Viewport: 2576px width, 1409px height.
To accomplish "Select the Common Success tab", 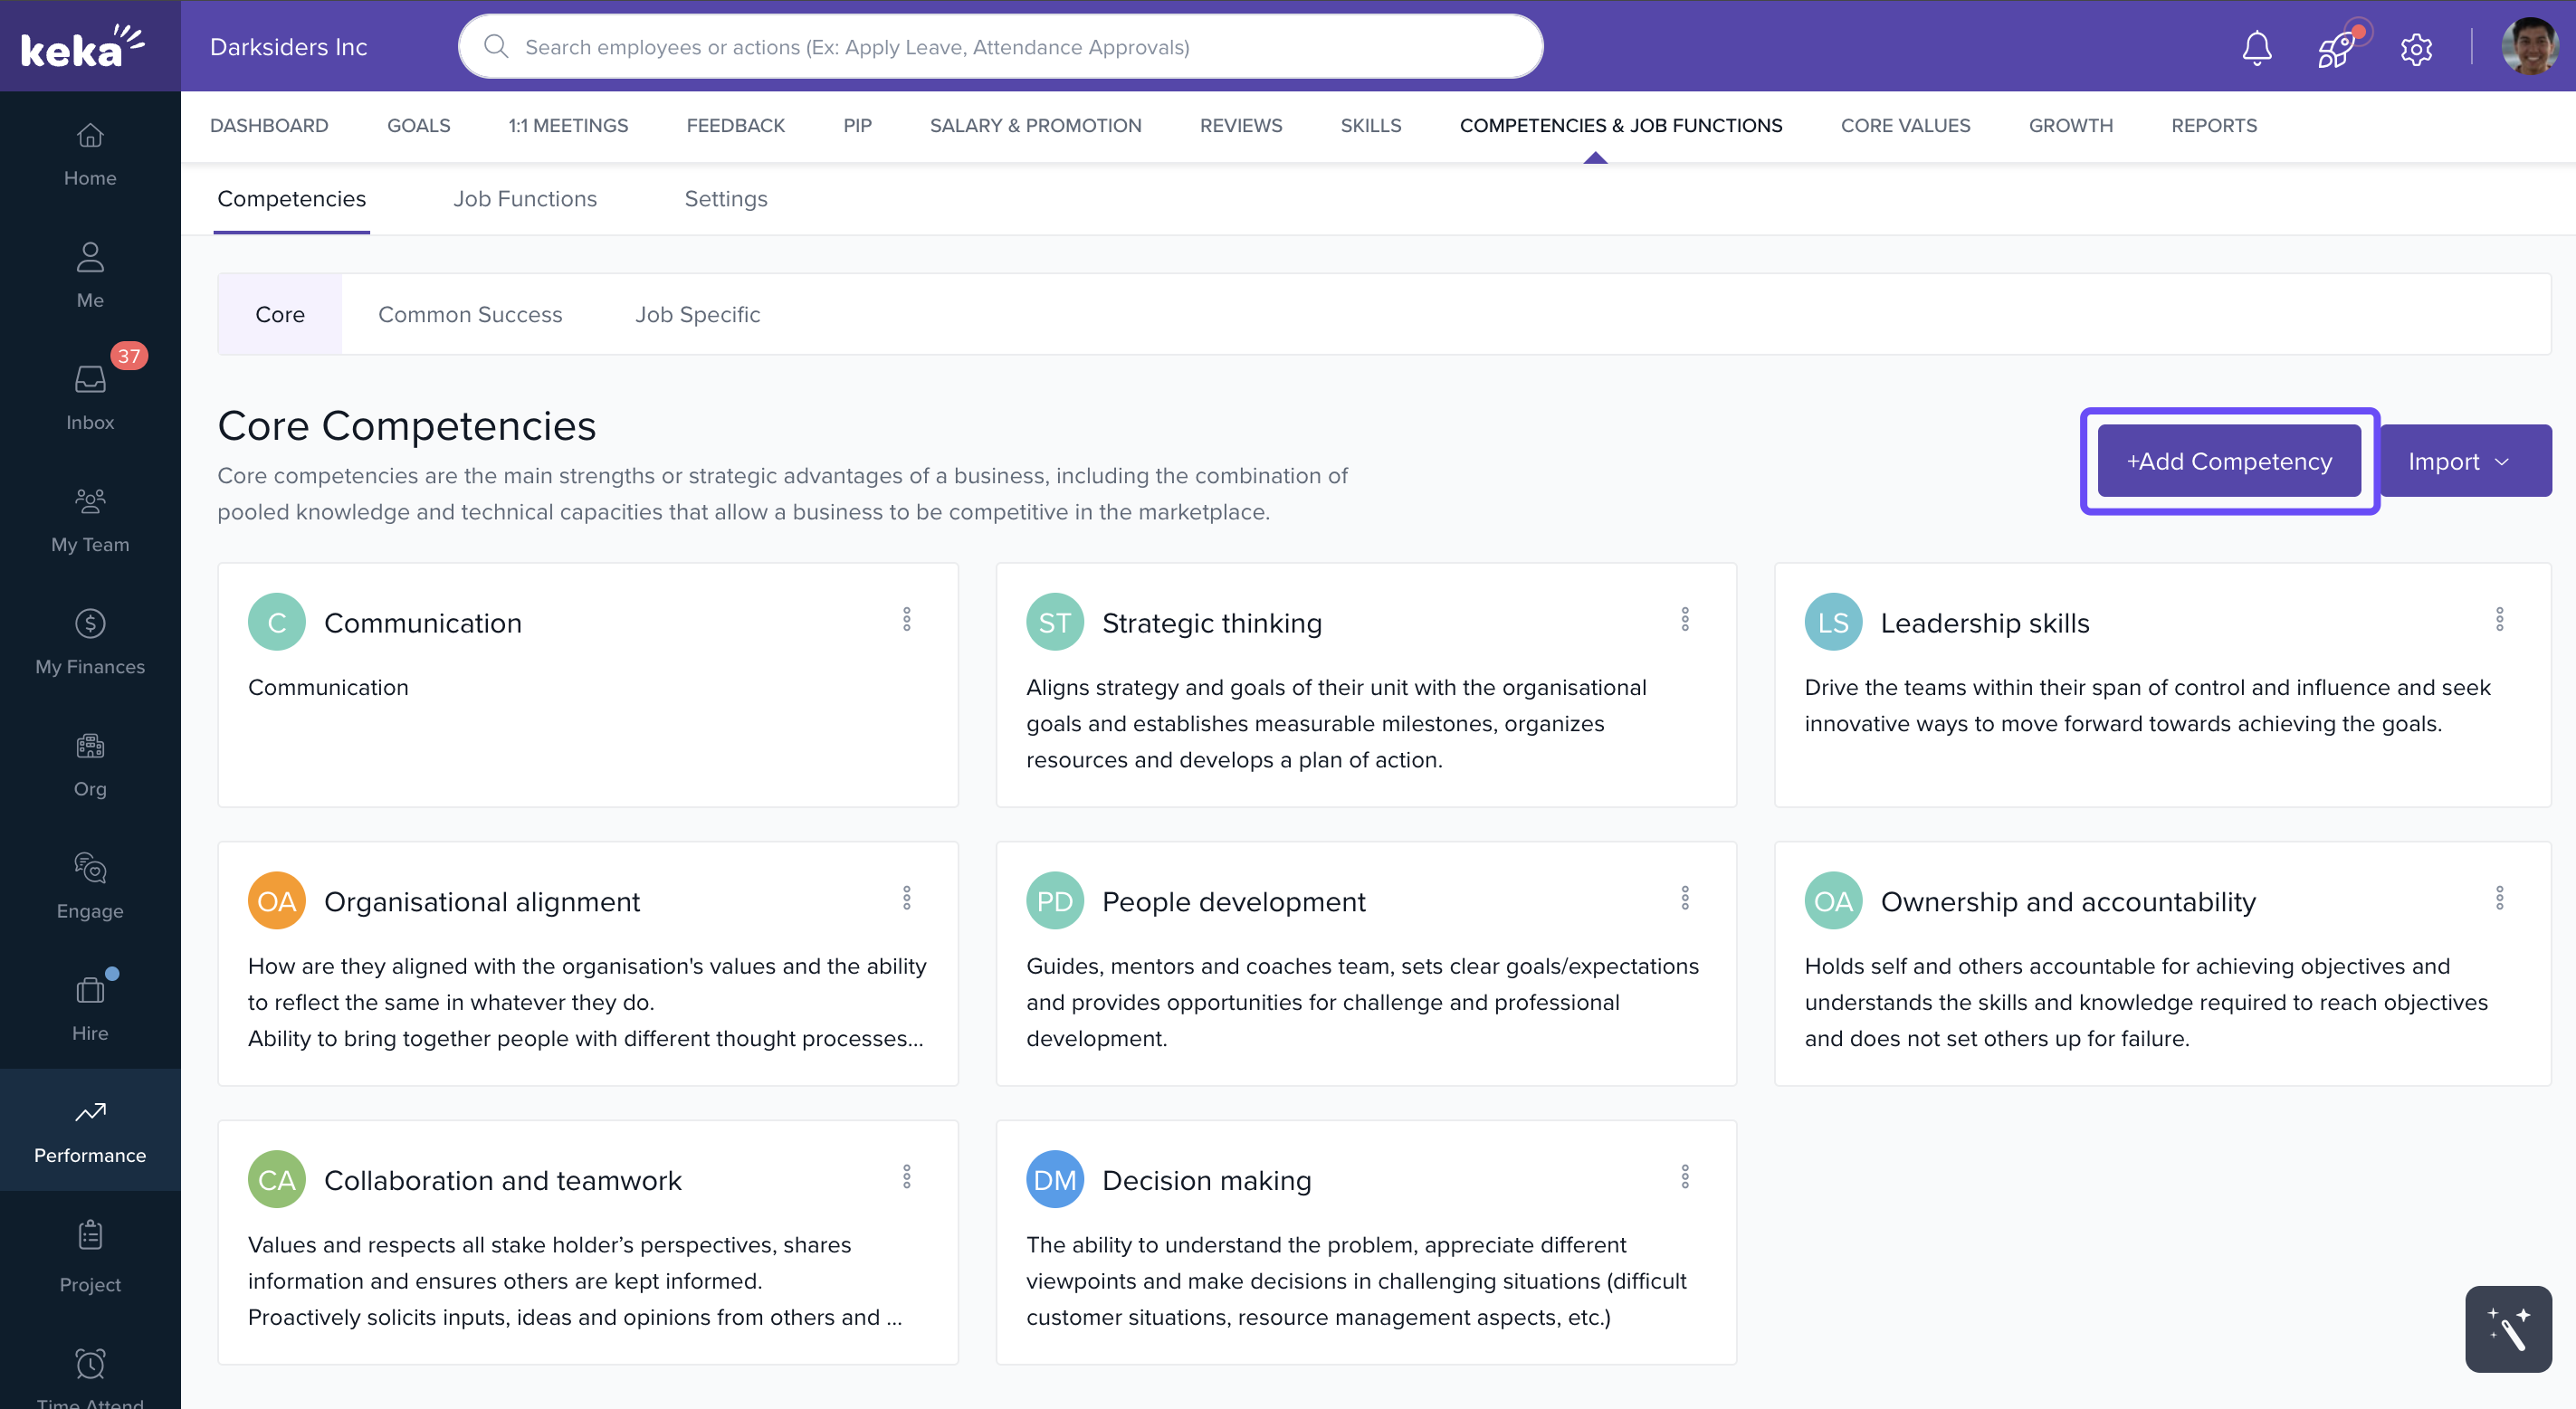I will pos(470,314).
